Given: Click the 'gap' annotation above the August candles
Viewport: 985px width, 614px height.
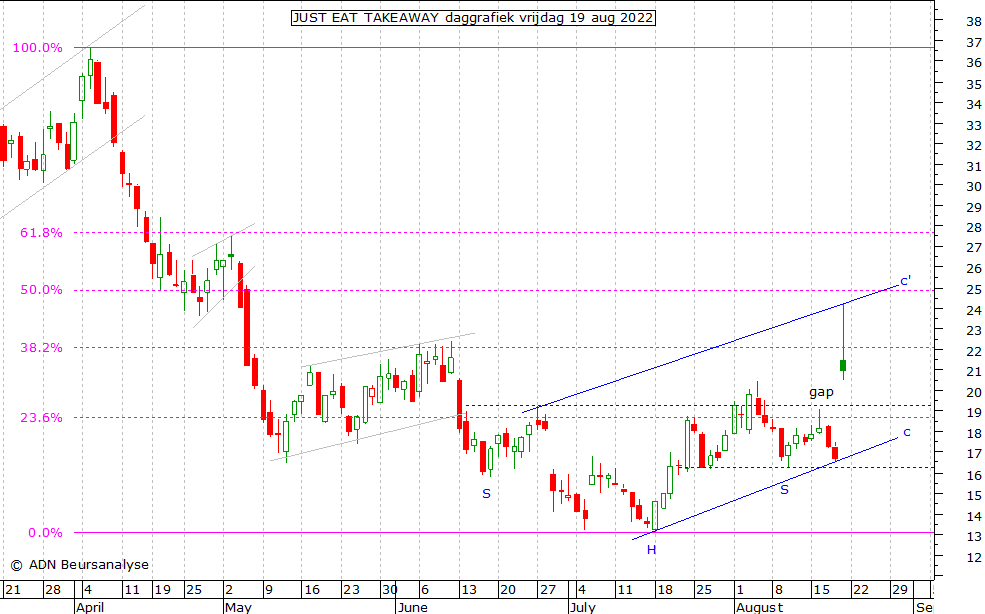Looking at the screenshot, I should click(x=821, y=392).
